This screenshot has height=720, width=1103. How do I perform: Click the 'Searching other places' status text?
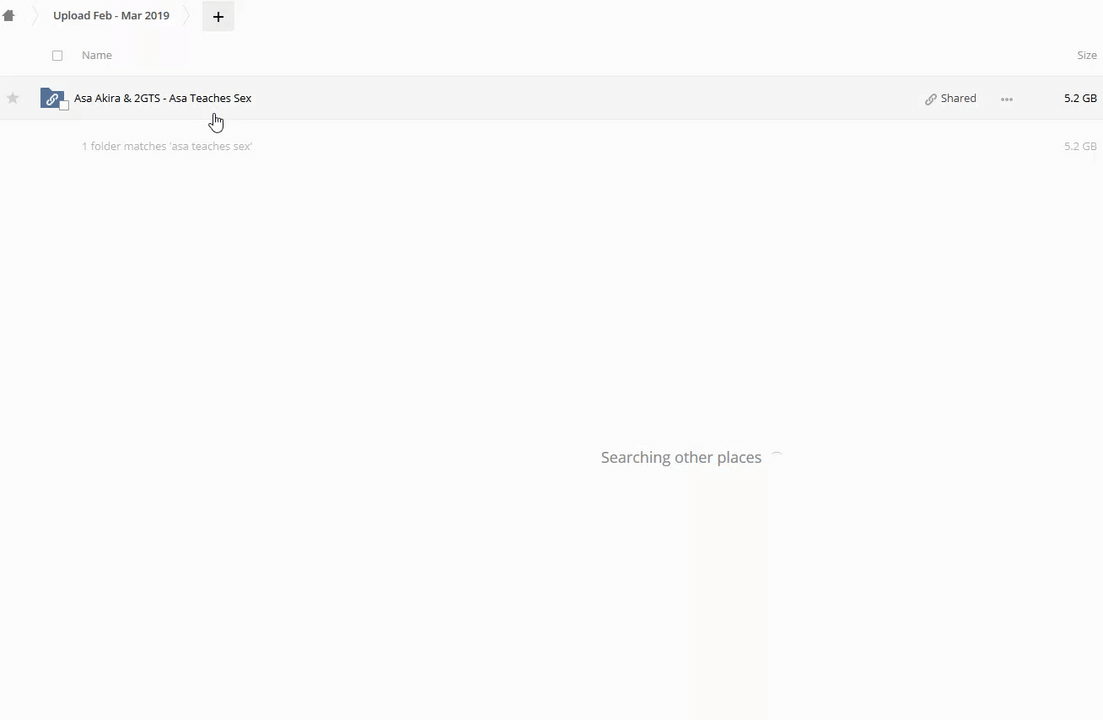tap(681, 457)
